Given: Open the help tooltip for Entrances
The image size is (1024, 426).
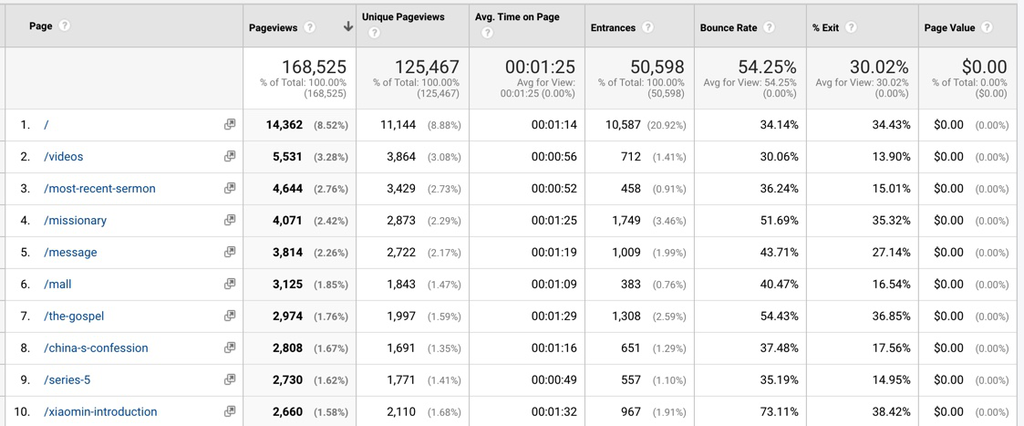Looking at the screenshot, I should (x=648, y=28).
